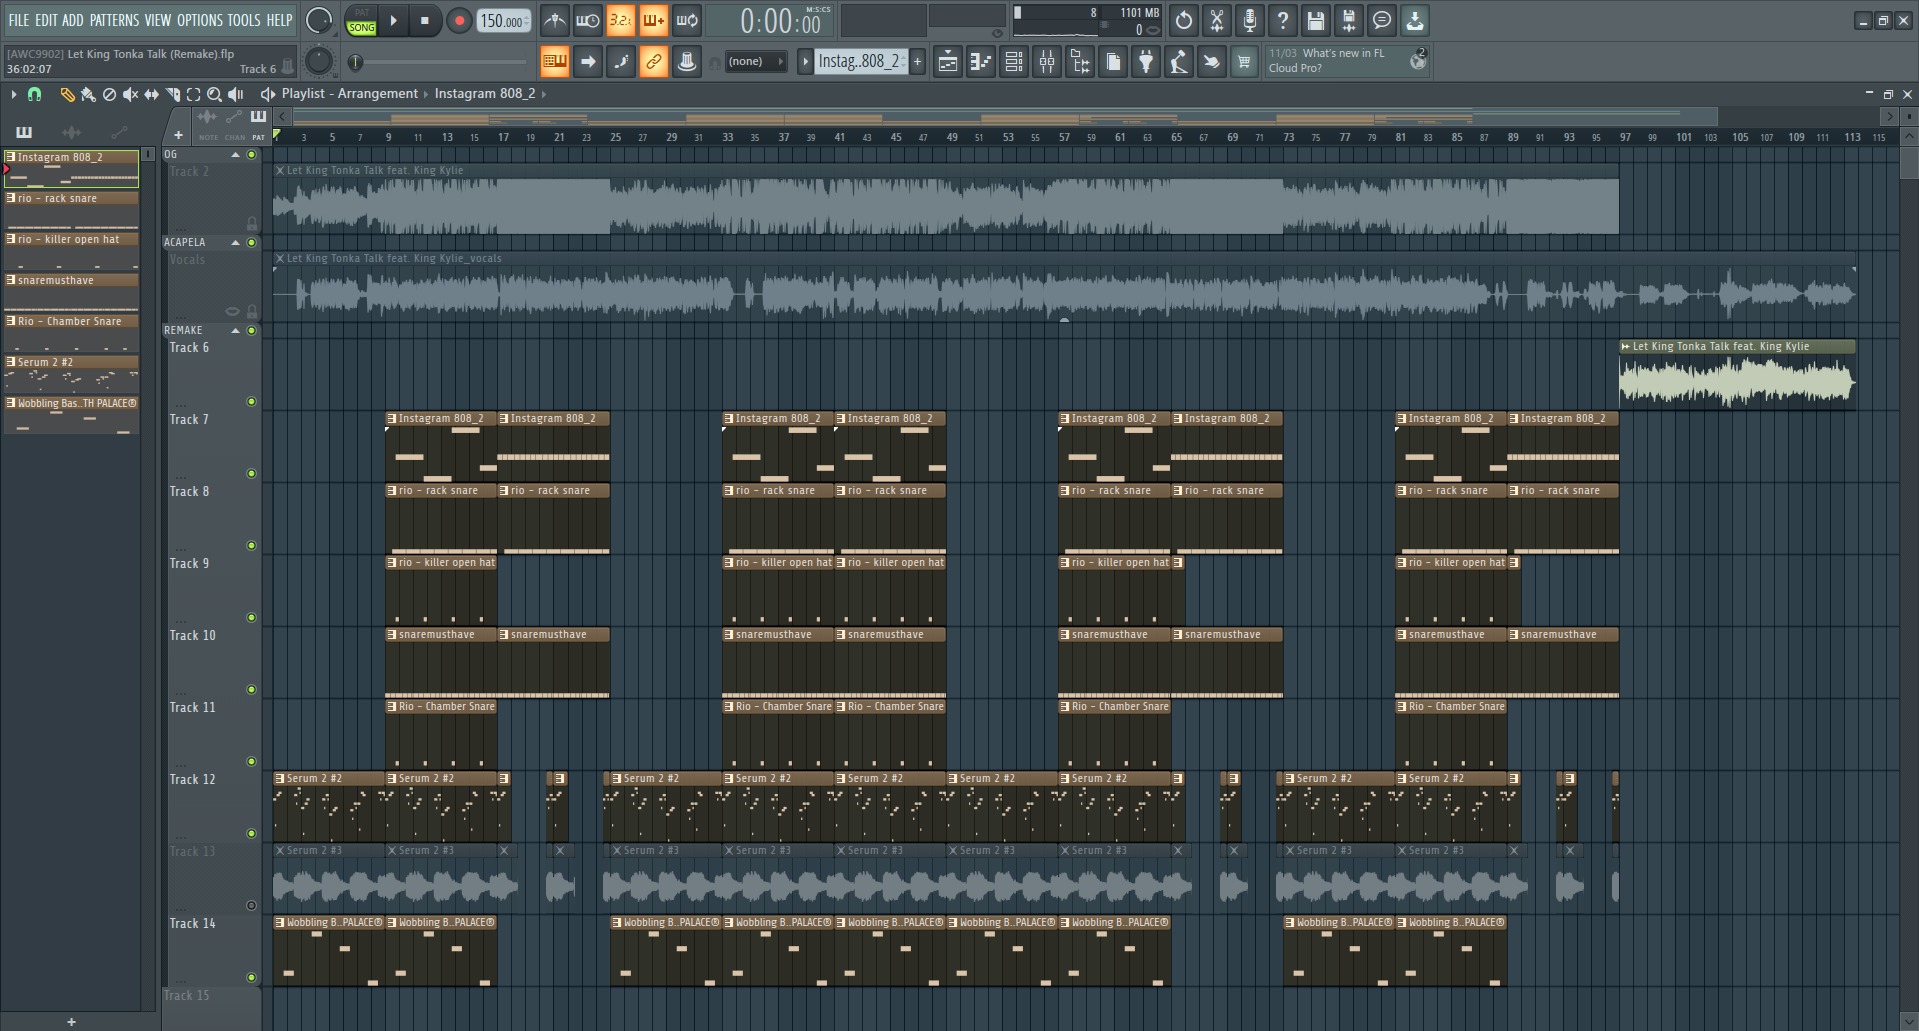Select the draw pencil tool in Playlist
1919x1031 pixels.
(67, 94)
